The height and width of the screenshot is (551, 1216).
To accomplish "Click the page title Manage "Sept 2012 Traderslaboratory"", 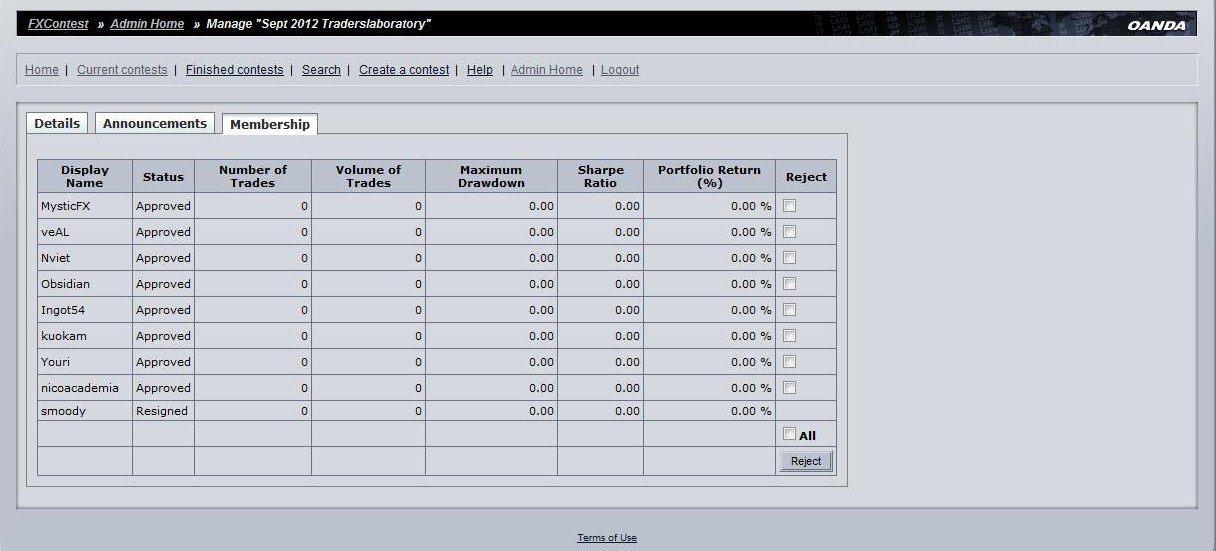I will tap(318, 24).
